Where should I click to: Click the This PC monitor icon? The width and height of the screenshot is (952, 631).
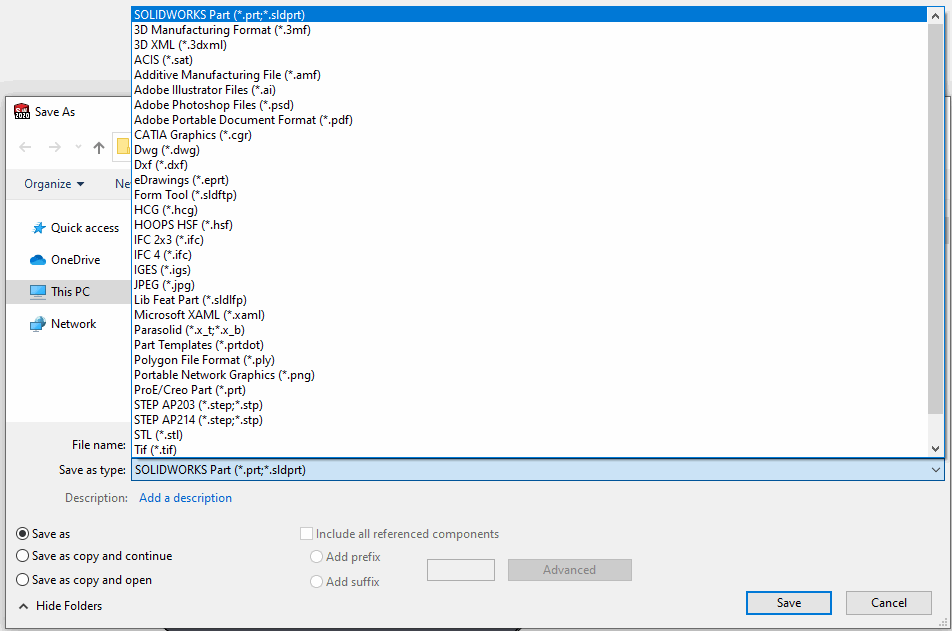click(38, 292)
